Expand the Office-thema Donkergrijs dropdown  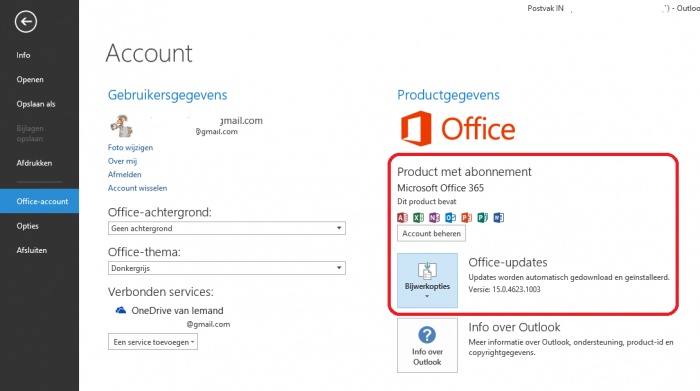pos(226,268)
